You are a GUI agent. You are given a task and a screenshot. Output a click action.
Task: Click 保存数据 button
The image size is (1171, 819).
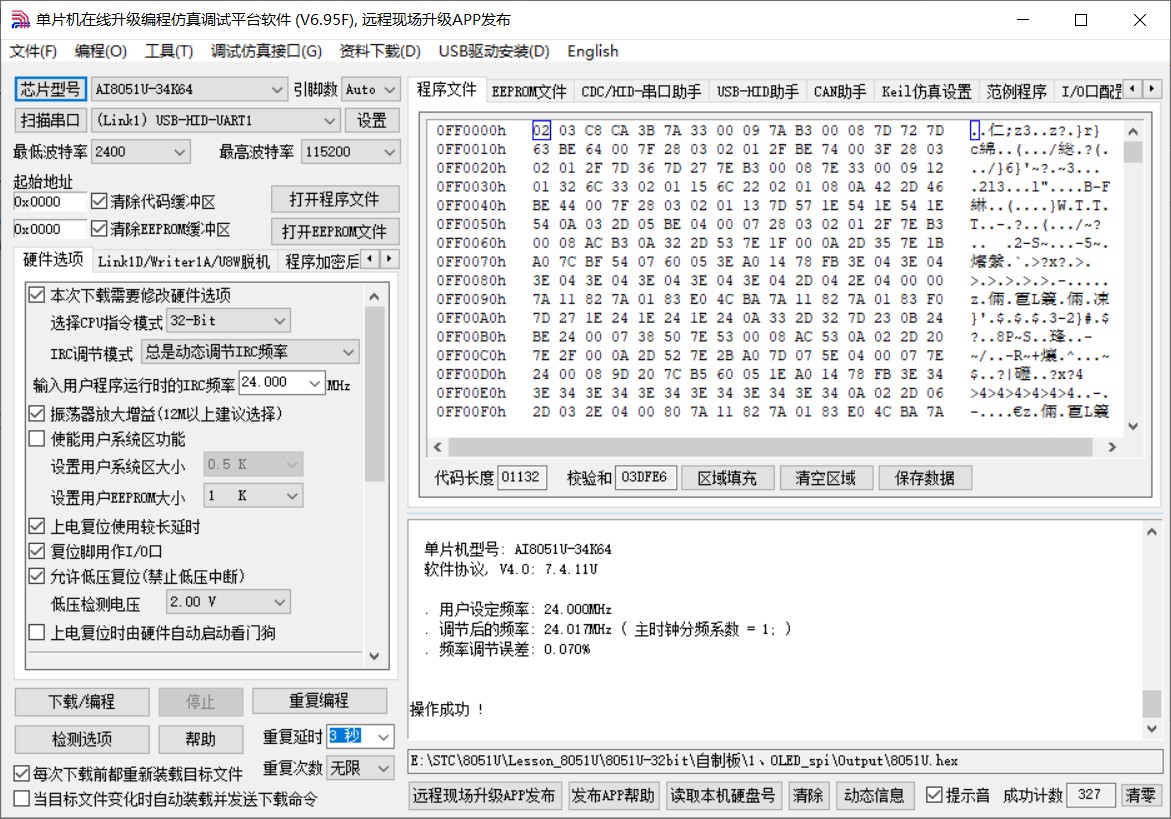tap(925, 478)
